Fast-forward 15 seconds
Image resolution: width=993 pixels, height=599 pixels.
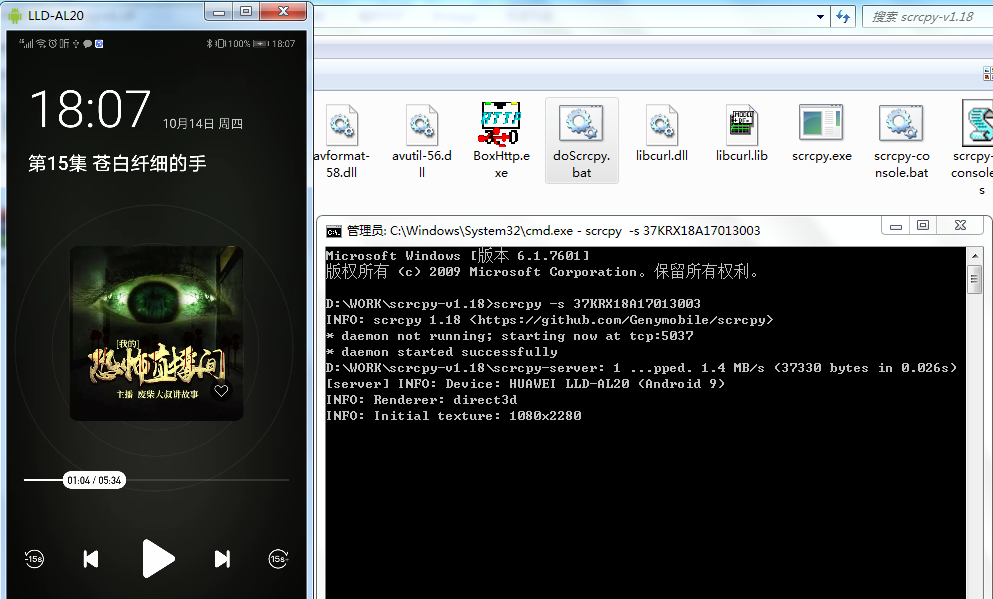278,558
